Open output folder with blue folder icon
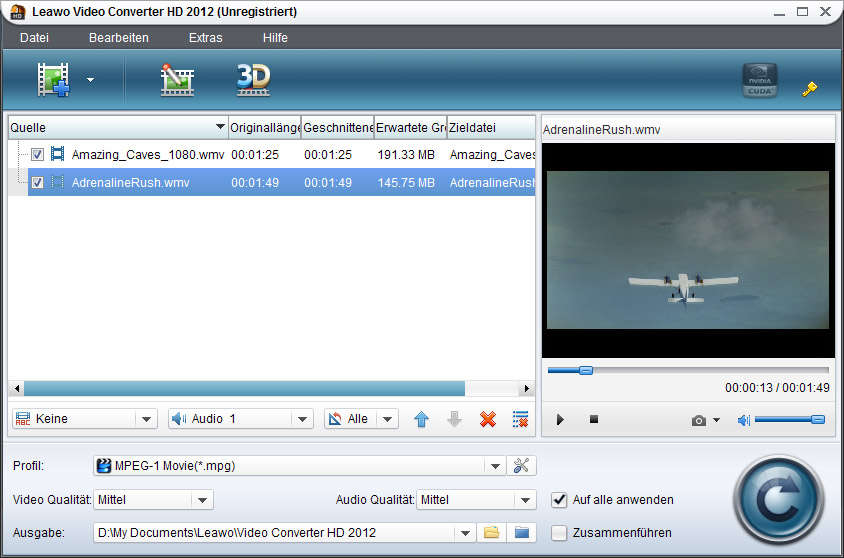 522,533
